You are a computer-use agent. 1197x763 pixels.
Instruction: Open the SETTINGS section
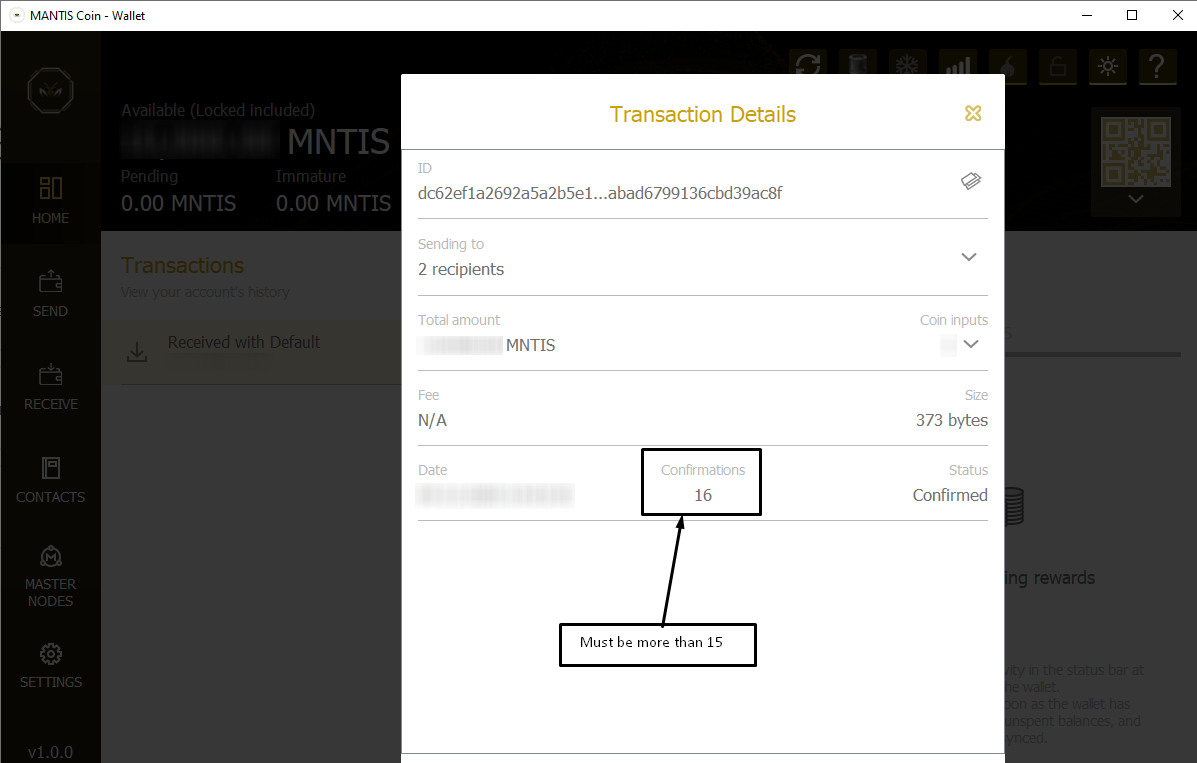50,666
